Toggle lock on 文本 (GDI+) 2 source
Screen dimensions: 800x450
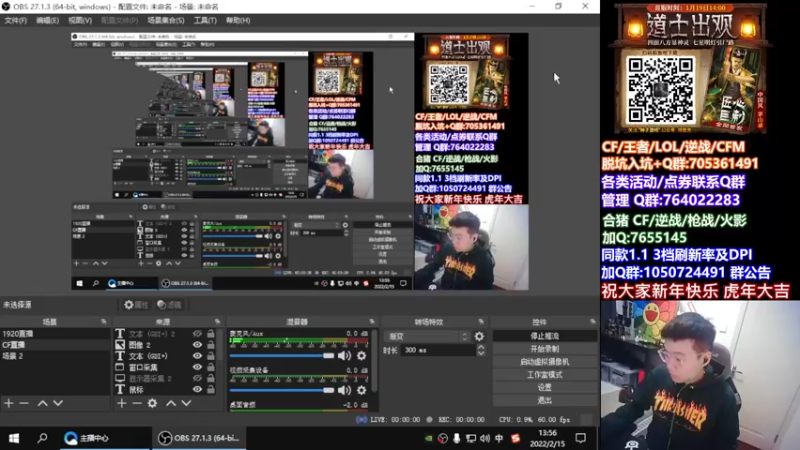[x=211, y=333]
